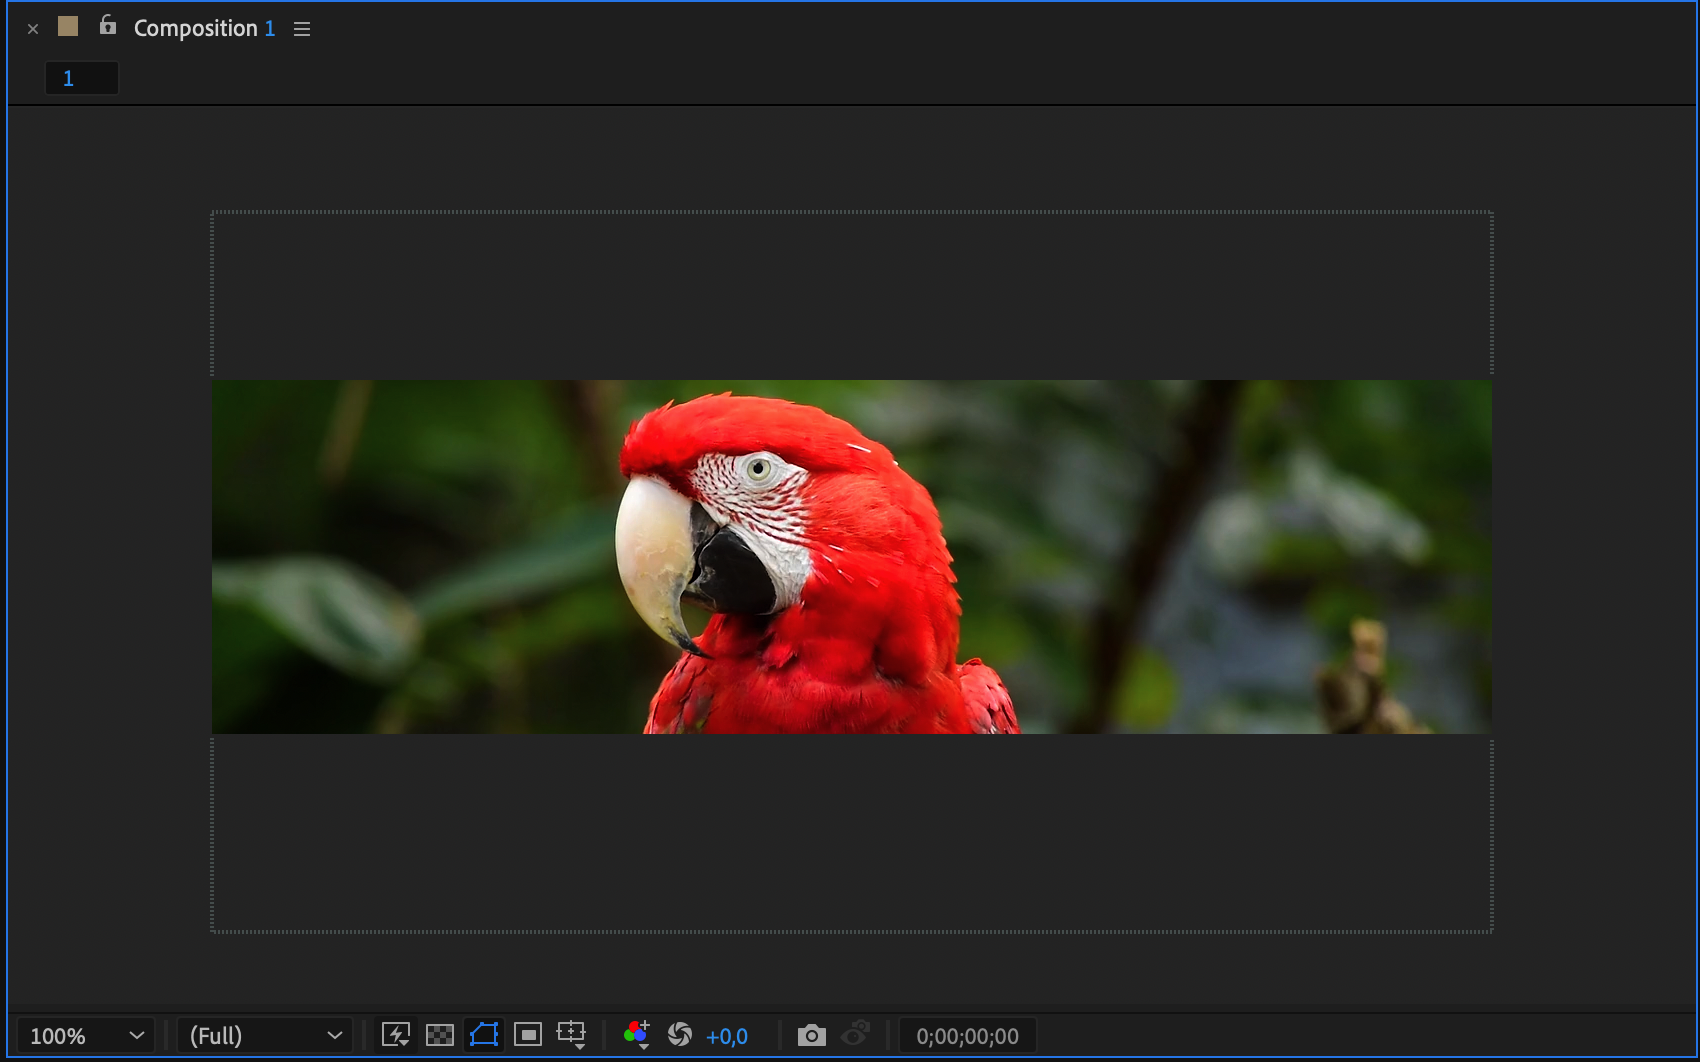Open the Fast Previews lightning menu
Screen dimensions: 1700x1062
pyautogui.click(x=396, y=1035)
